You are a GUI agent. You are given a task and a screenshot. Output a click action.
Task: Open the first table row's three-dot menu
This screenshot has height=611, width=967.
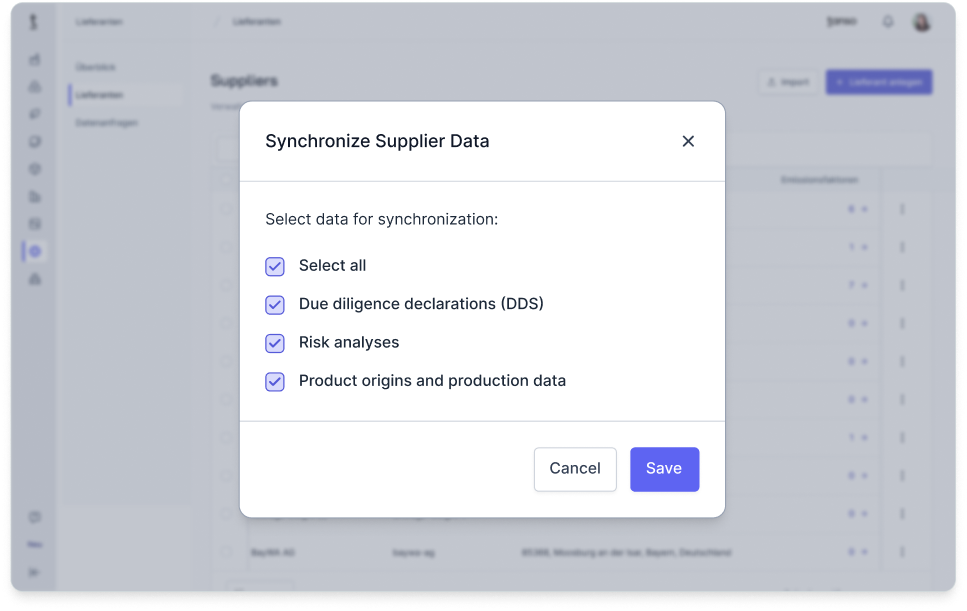coord(902,209)
